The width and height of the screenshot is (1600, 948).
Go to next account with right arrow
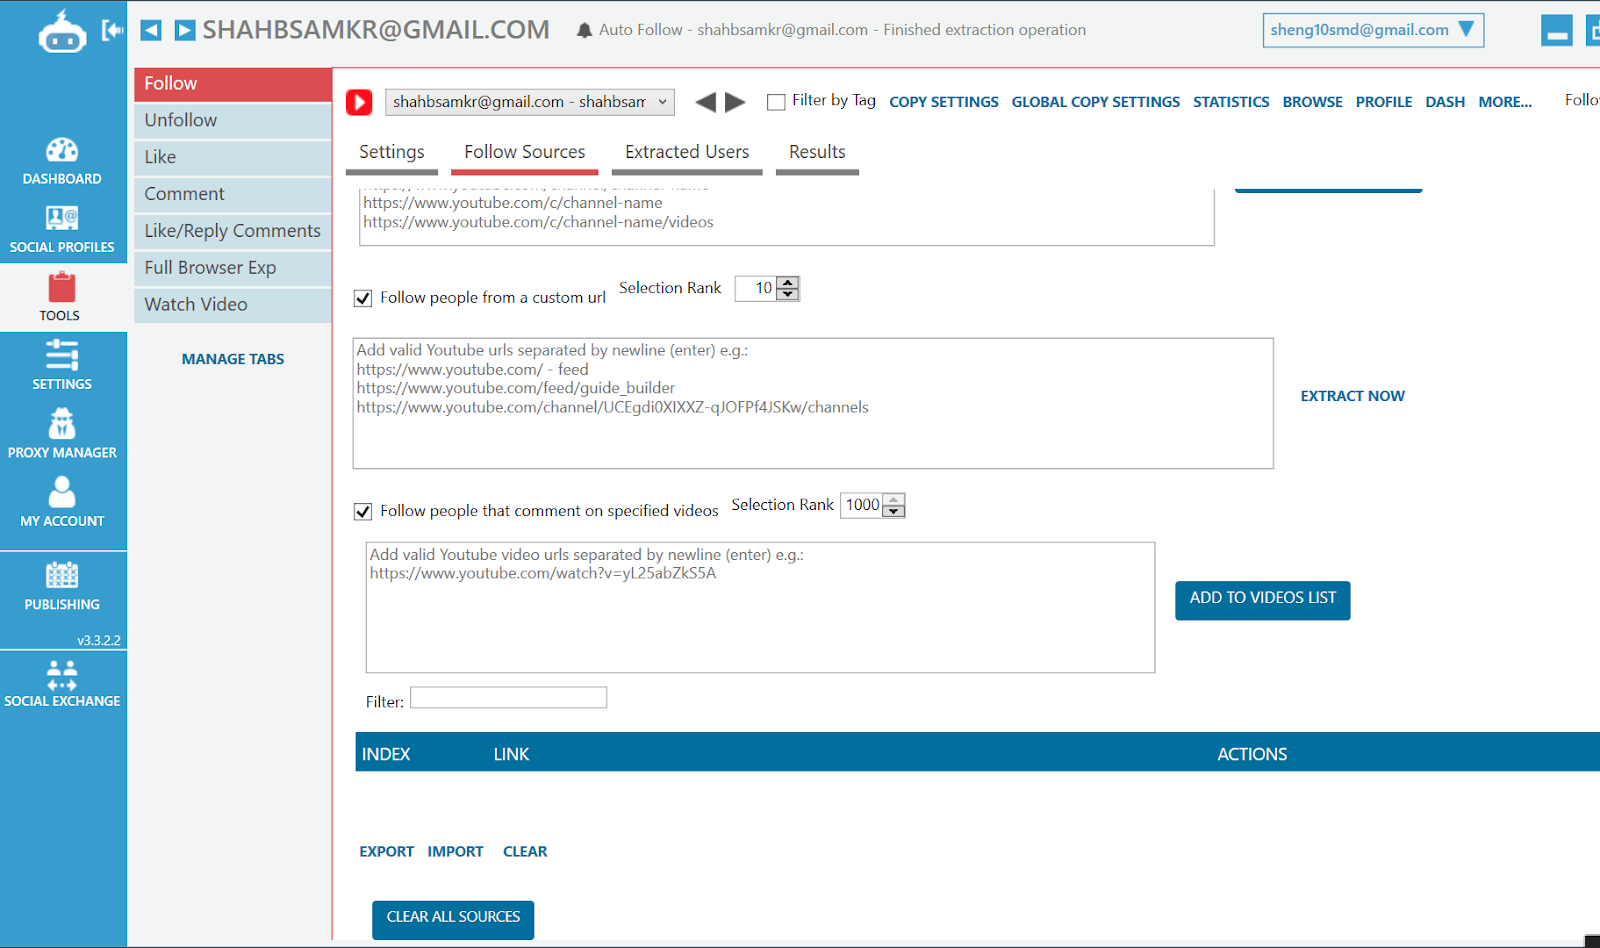click(x=185, y=30)
